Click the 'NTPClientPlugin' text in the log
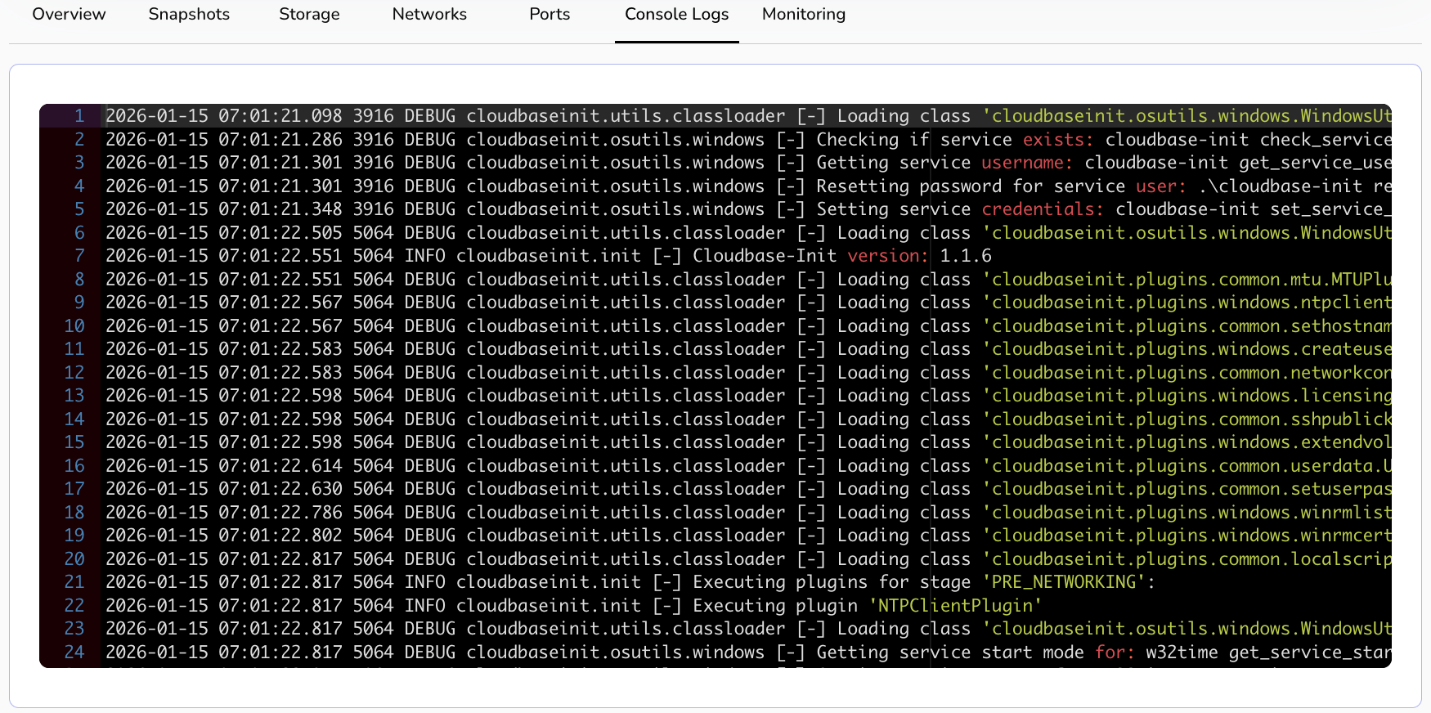 (x=955, y=606)
